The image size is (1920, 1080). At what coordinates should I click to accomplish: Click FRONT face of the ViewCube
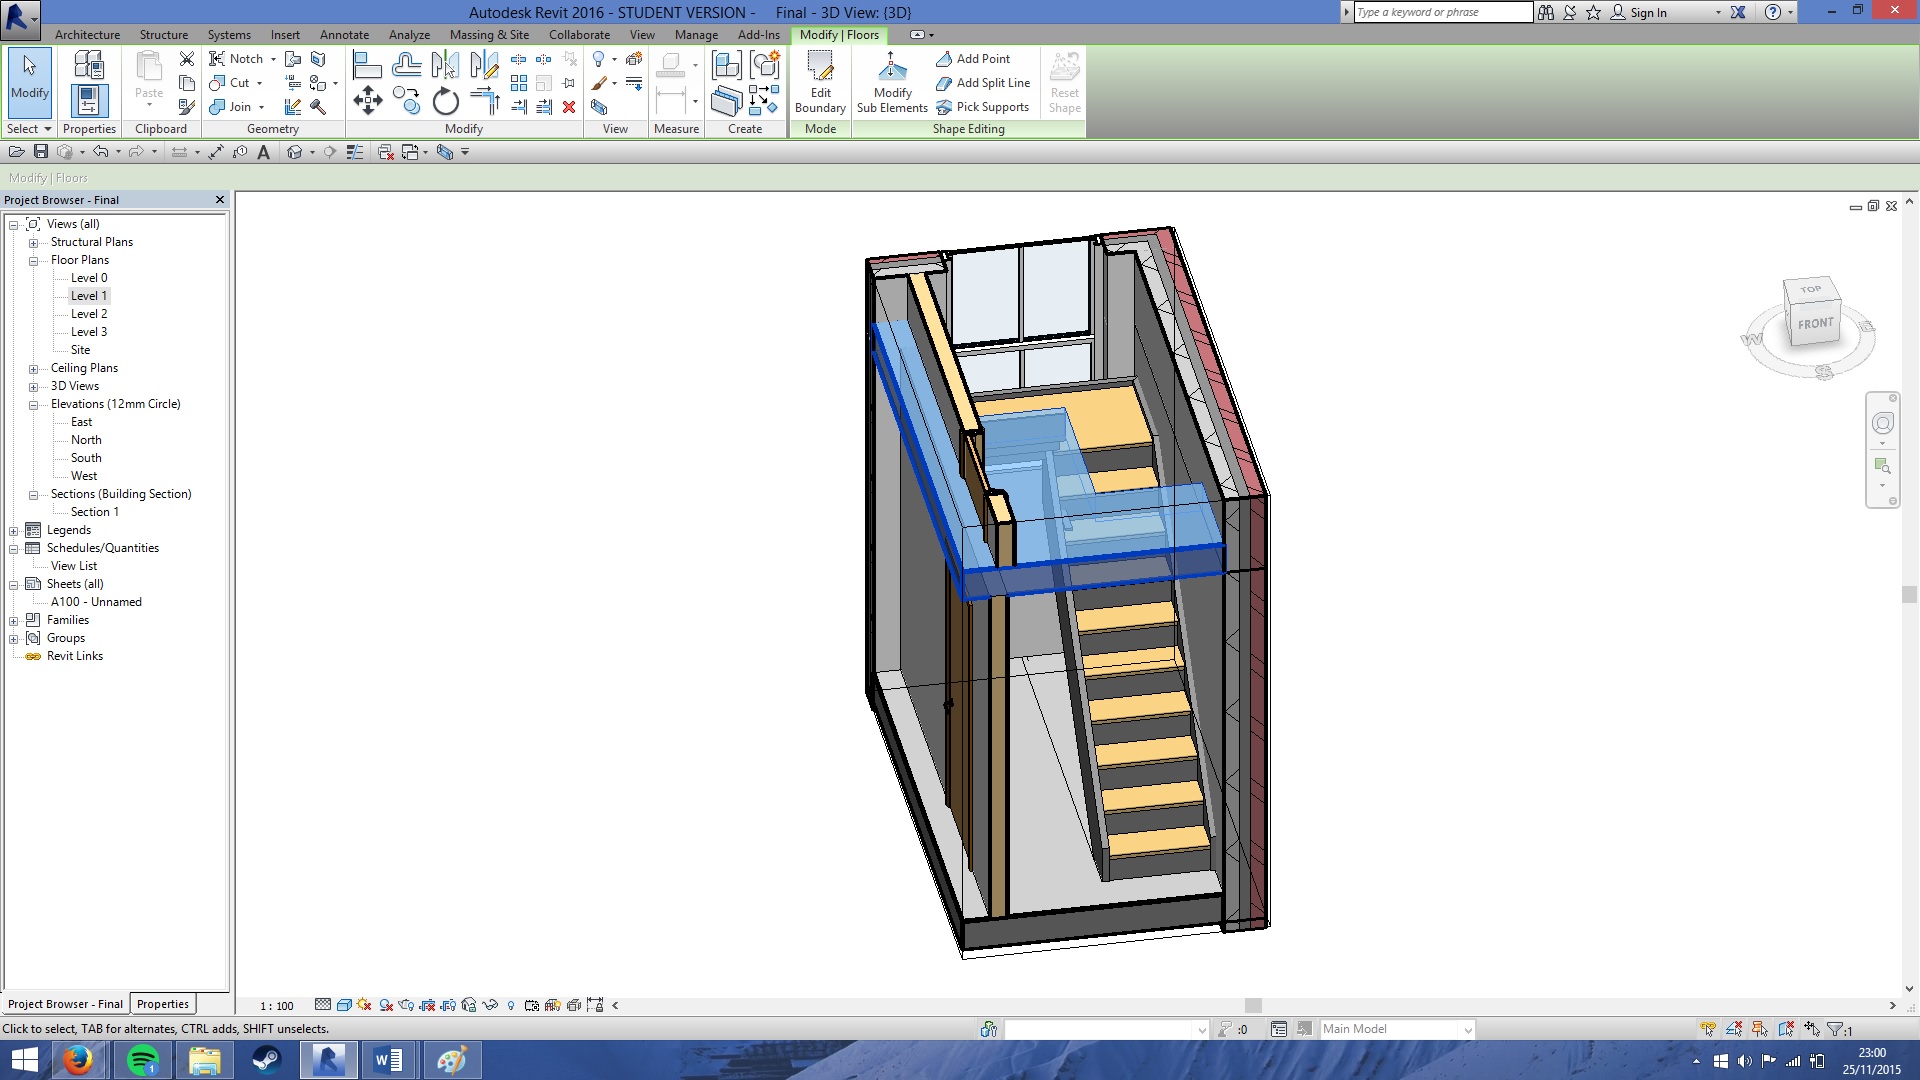(x=1815, y=323)
